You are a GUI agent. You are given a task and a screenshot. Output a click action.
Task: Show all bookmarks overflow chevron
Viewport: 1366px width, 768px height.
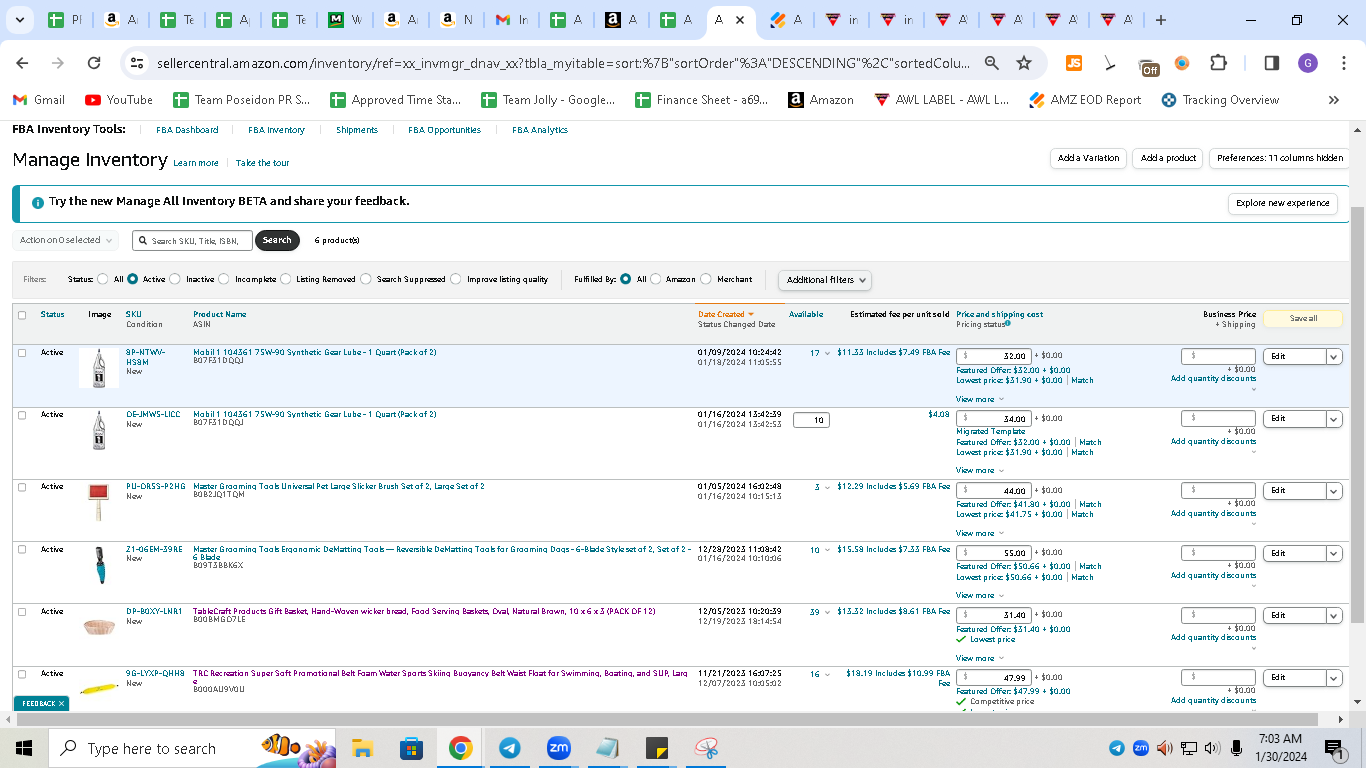coord(1333,100)
